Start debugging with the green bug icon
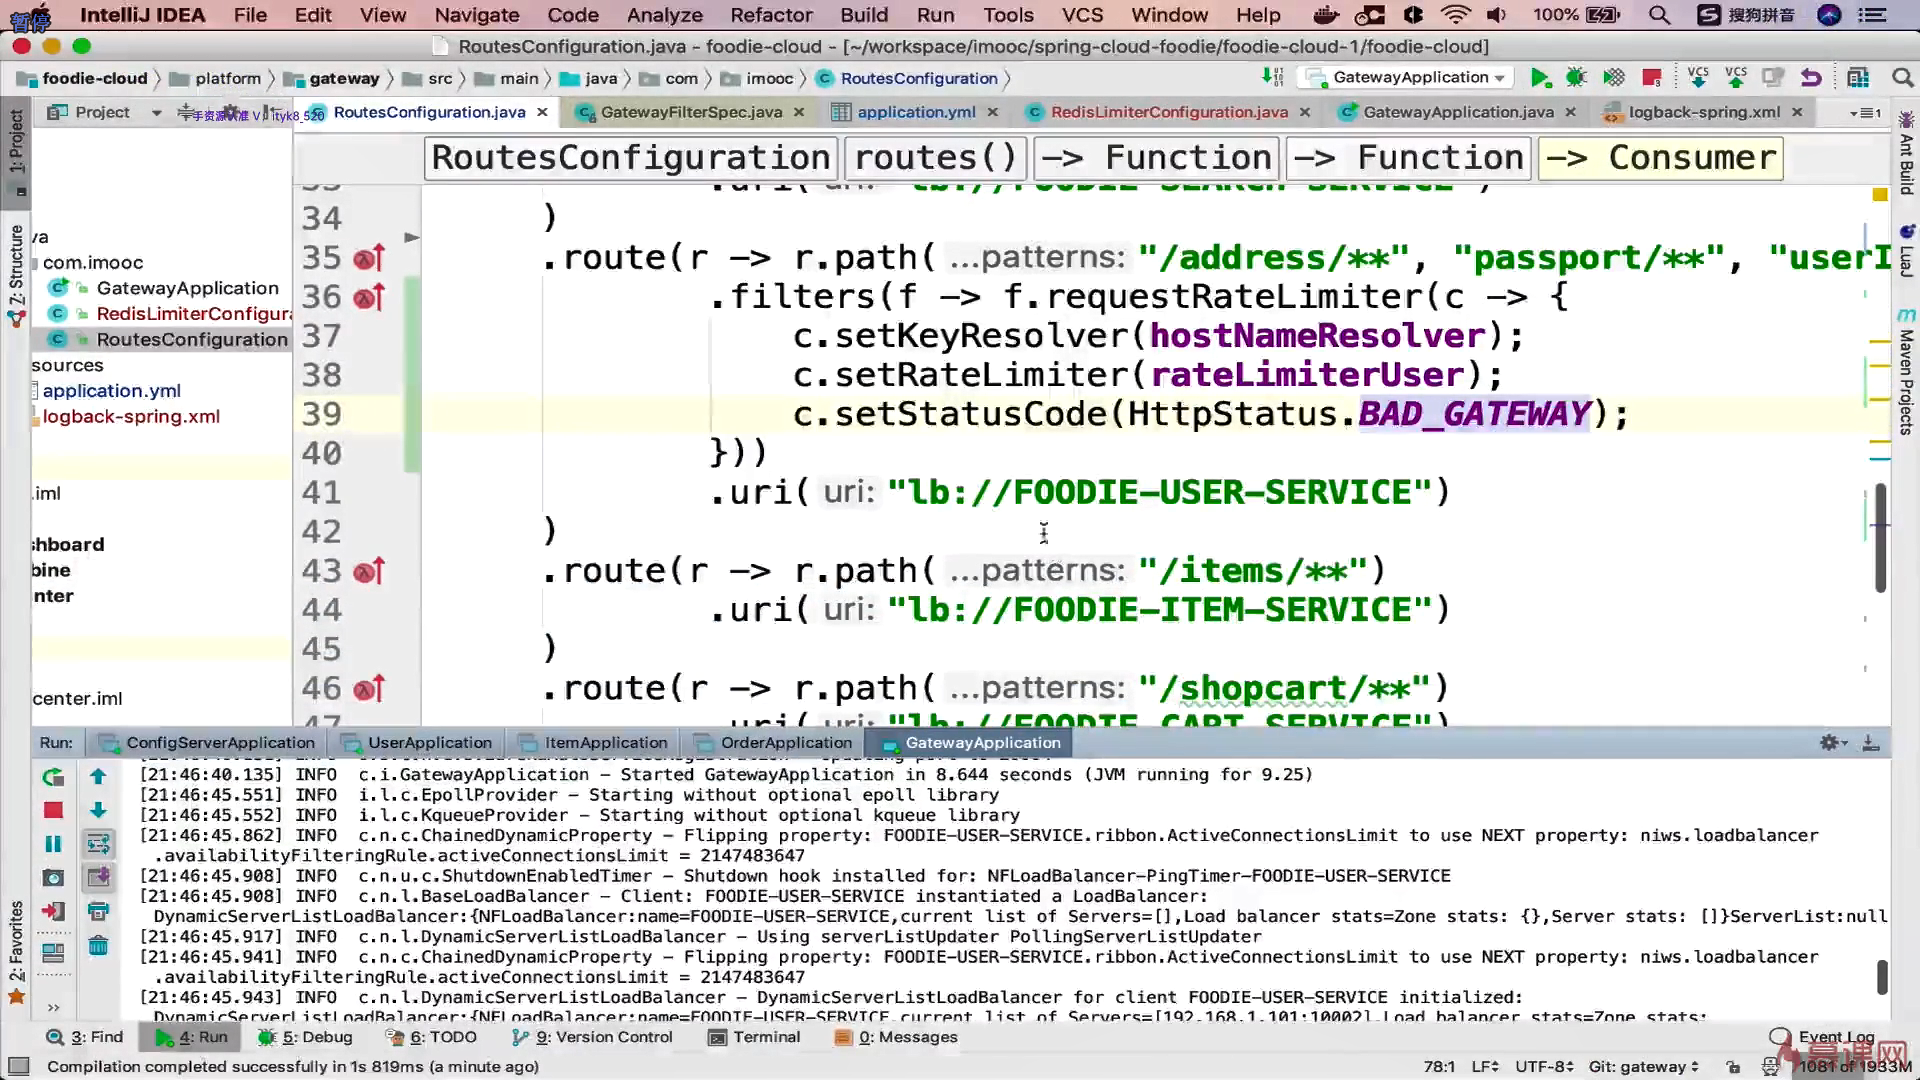The height and width of the screenshot is (1080, 1920). tap(1576, 78)
